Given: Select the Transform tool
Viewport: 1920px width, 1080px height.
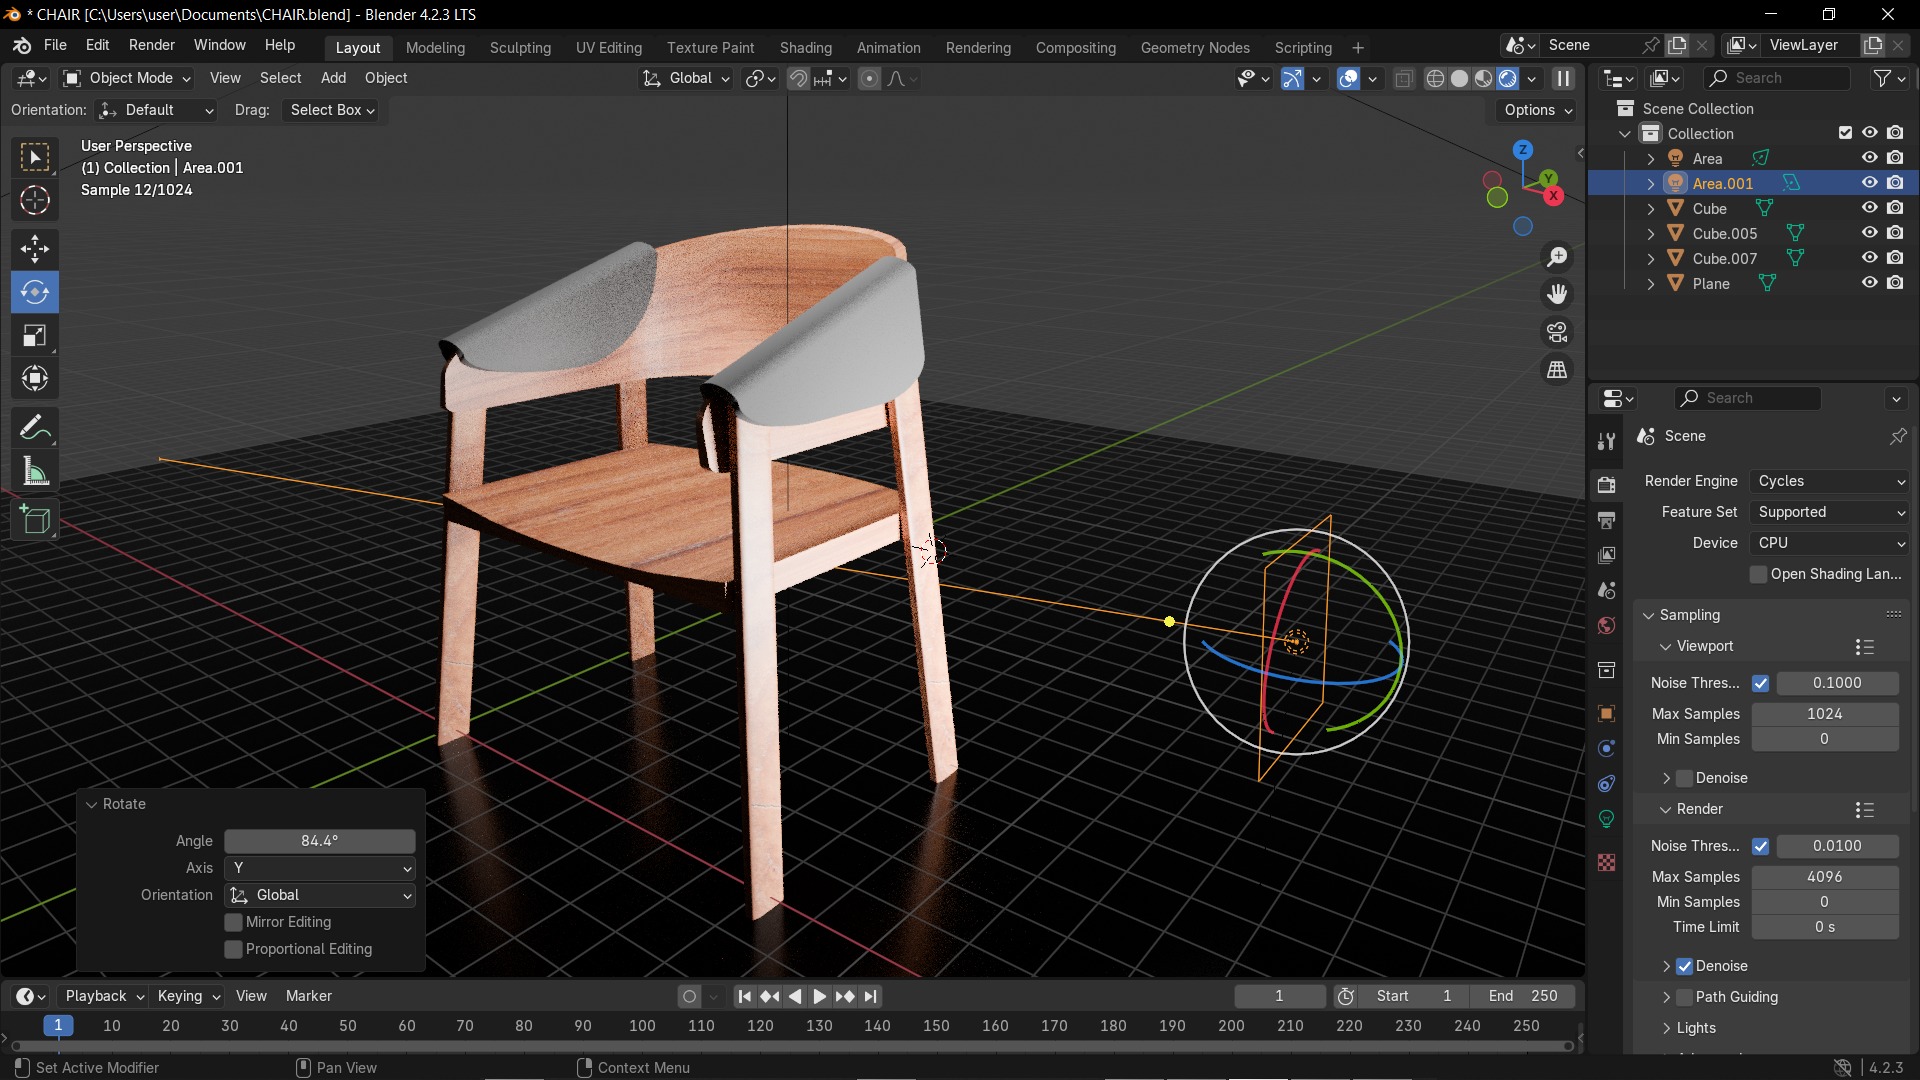Looking at the screenshot, I should point(35,378).
